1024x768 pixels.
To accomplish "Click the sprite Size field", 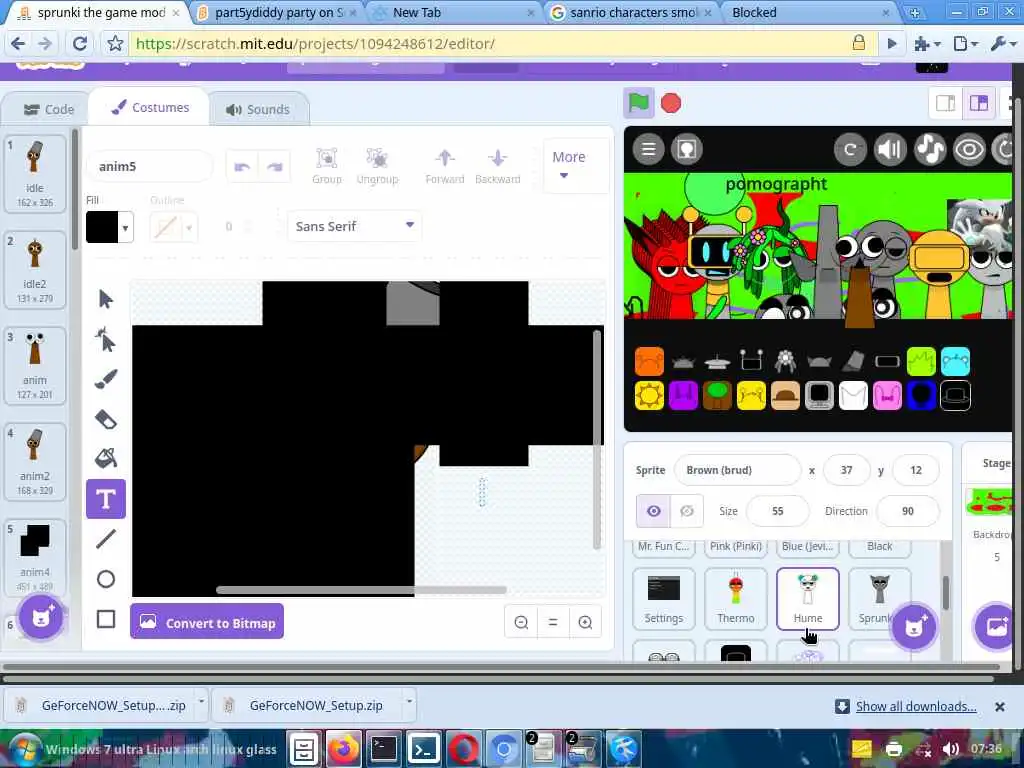I will (x=777, y=511).
